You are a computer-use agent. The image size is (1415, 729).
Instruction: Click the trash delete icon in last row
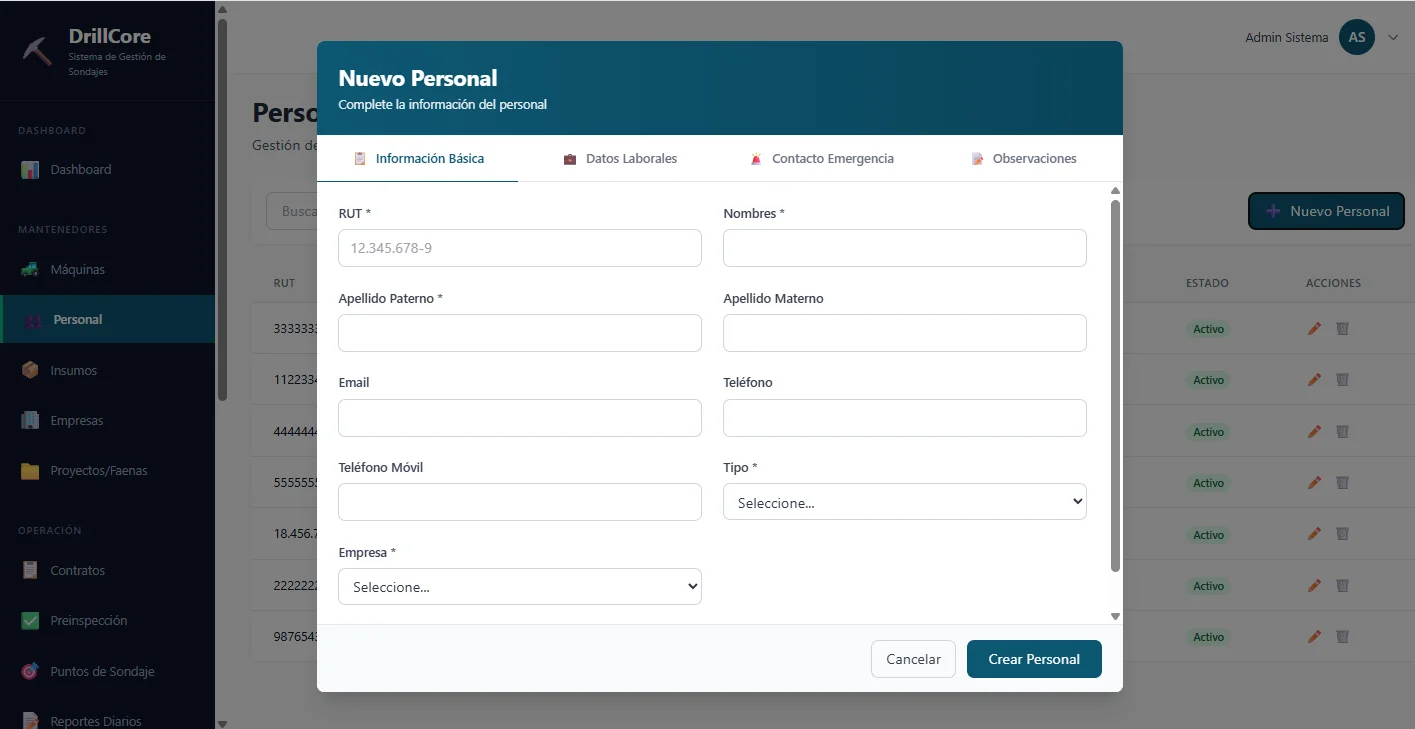pyautogui.click(x=1342, y=637)
